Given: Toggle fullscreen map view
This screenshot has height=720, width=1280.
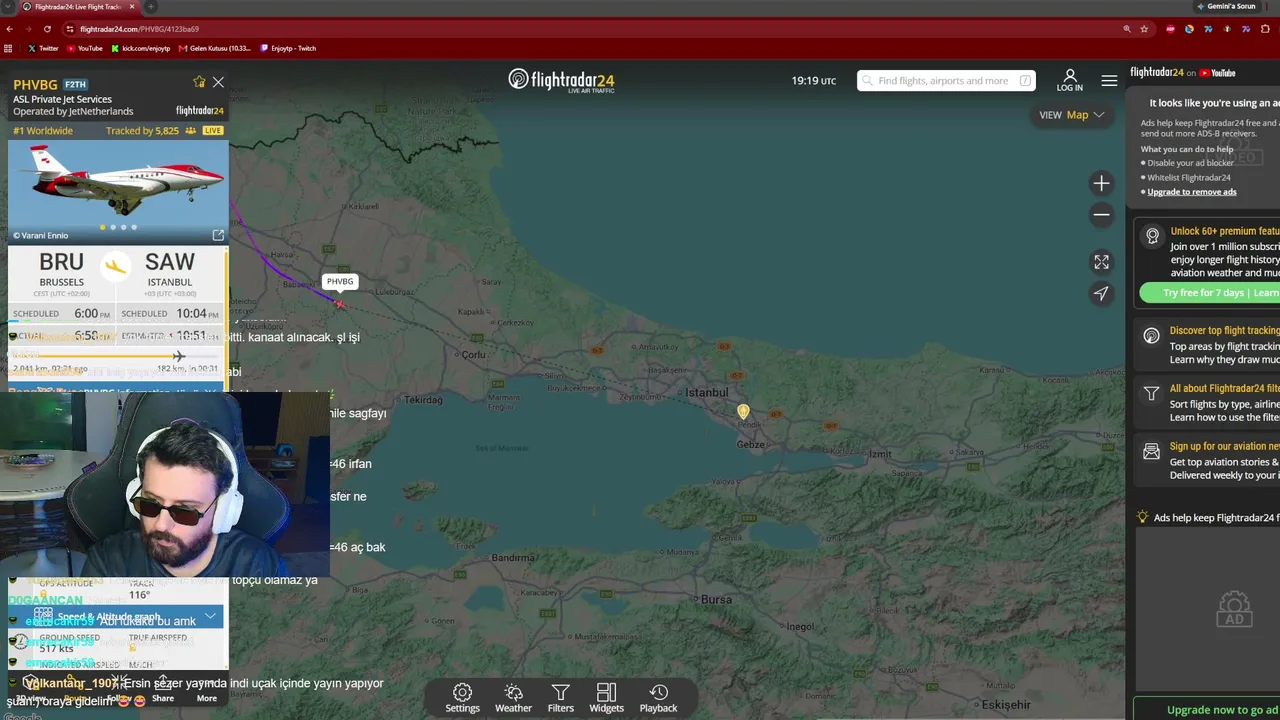Looking at the screenshot, I should (1101, 262).
